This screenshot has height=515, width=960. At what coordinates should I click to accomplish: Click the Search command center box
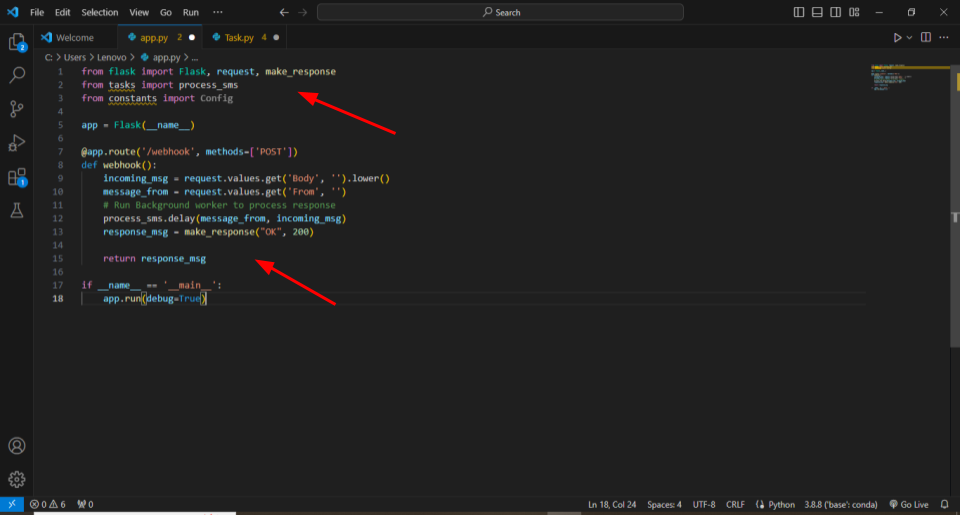[500, 12]
